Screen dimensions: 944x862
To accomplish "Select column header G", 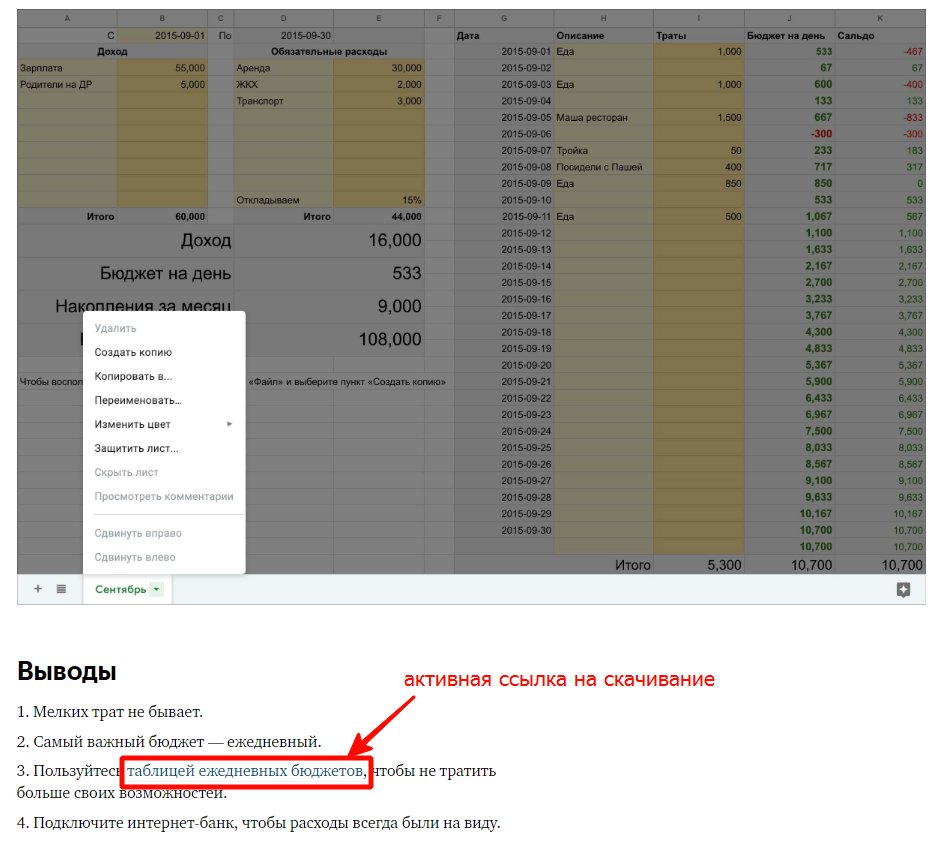I will (x=503, y=19).
